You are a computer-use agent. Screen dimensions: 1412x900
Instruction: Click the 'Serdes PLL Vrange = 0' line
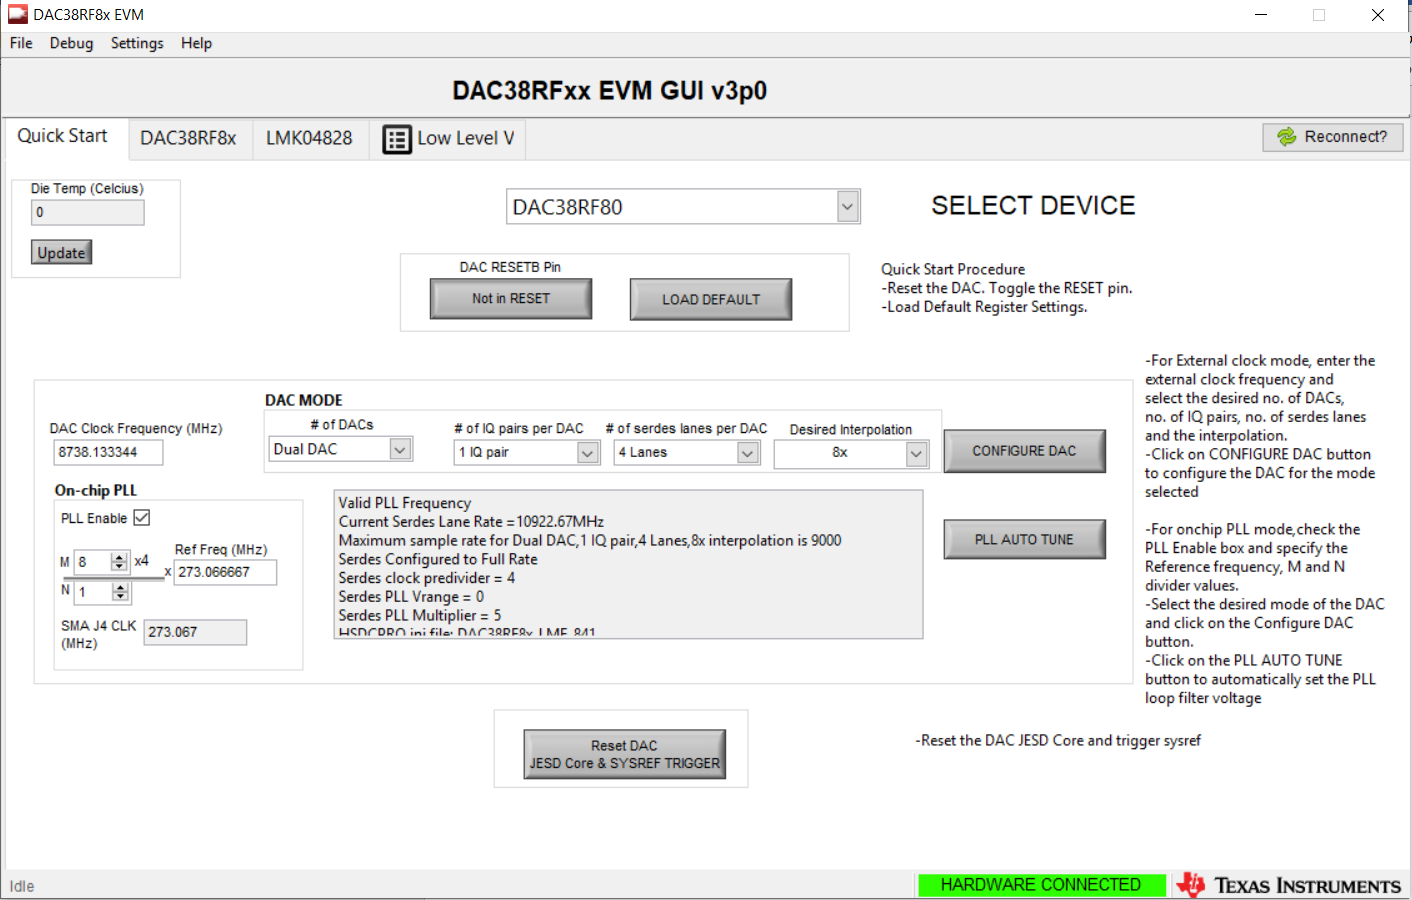coord(411,597)
